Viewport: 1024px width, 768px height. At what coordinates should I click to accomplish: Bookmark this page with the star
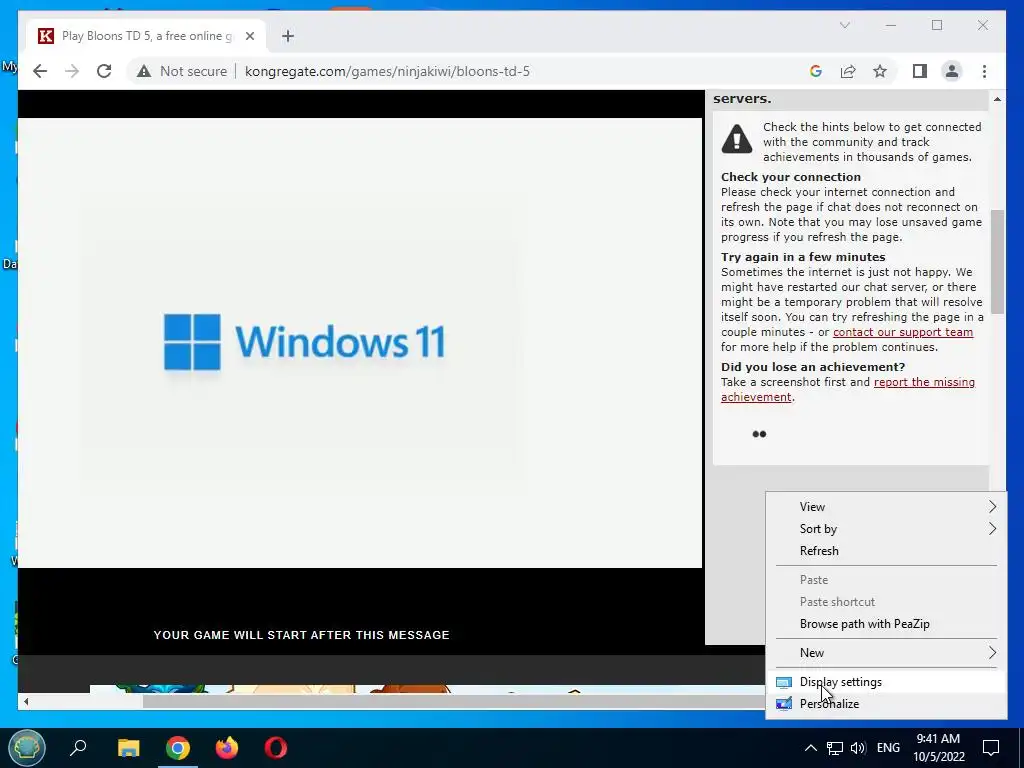tap(880, 71)
